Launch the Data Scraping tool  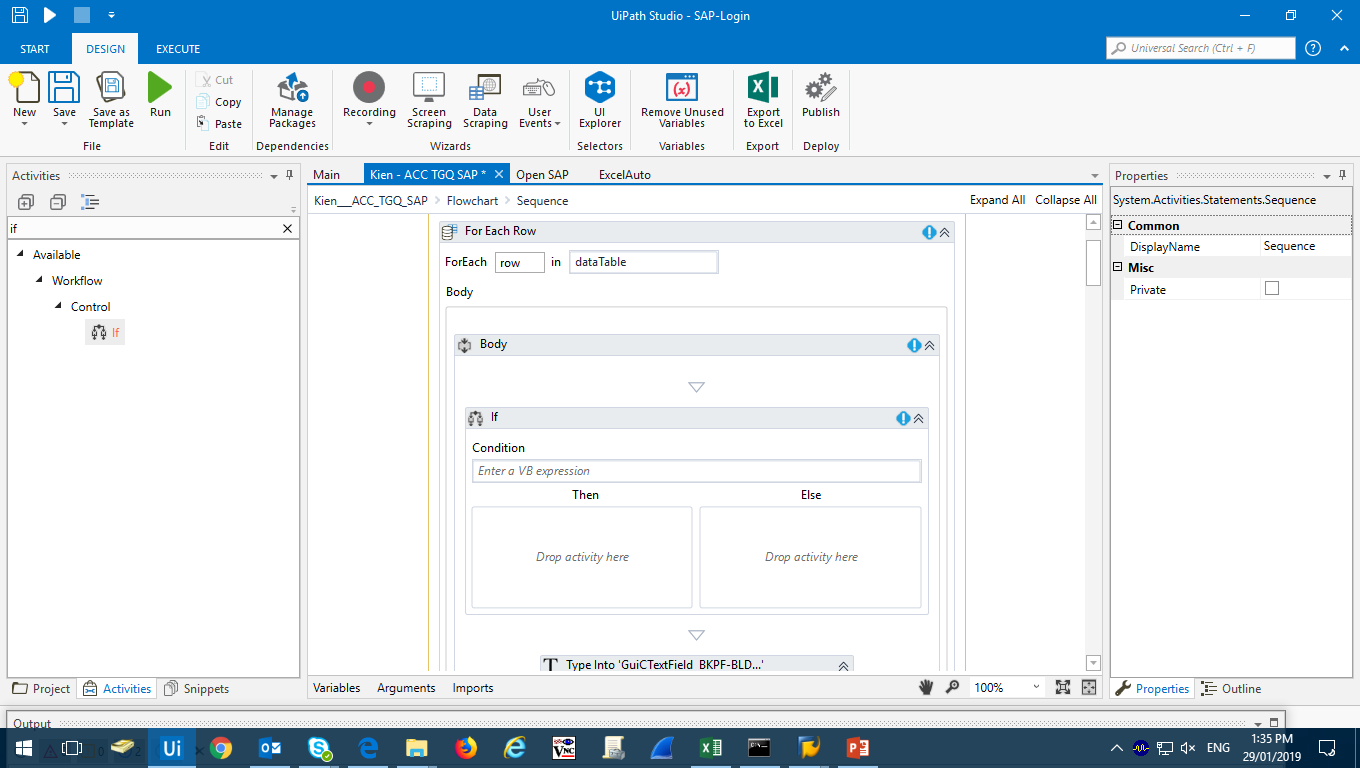[485, 88]
